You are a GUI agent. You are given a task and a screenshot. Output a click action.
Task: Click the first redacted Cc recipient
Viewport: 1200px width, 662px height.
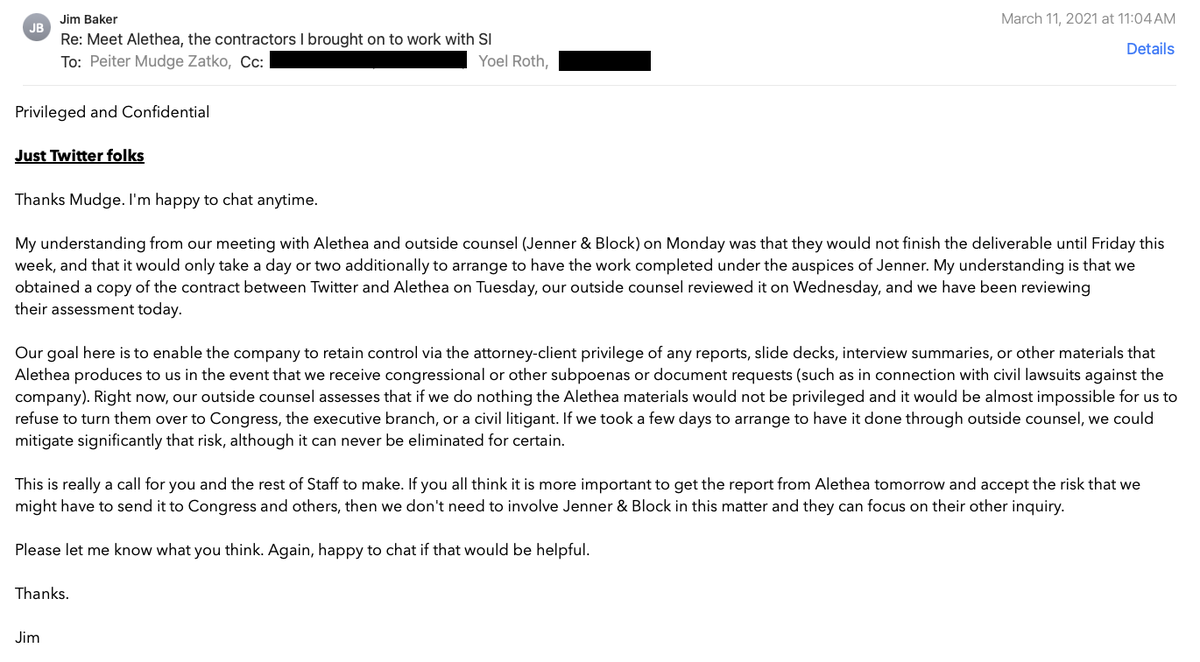coord(368,62)
